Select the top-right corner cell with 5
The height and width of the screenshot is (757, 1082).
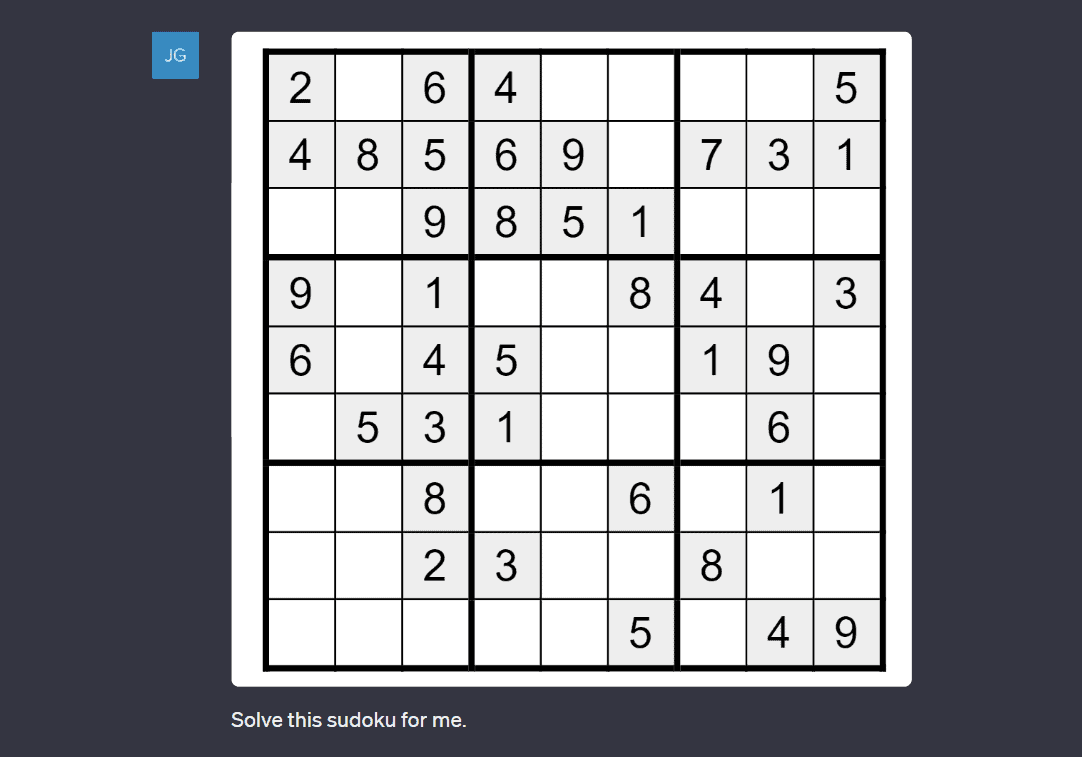pyautogui.click(x=846, y=88)
